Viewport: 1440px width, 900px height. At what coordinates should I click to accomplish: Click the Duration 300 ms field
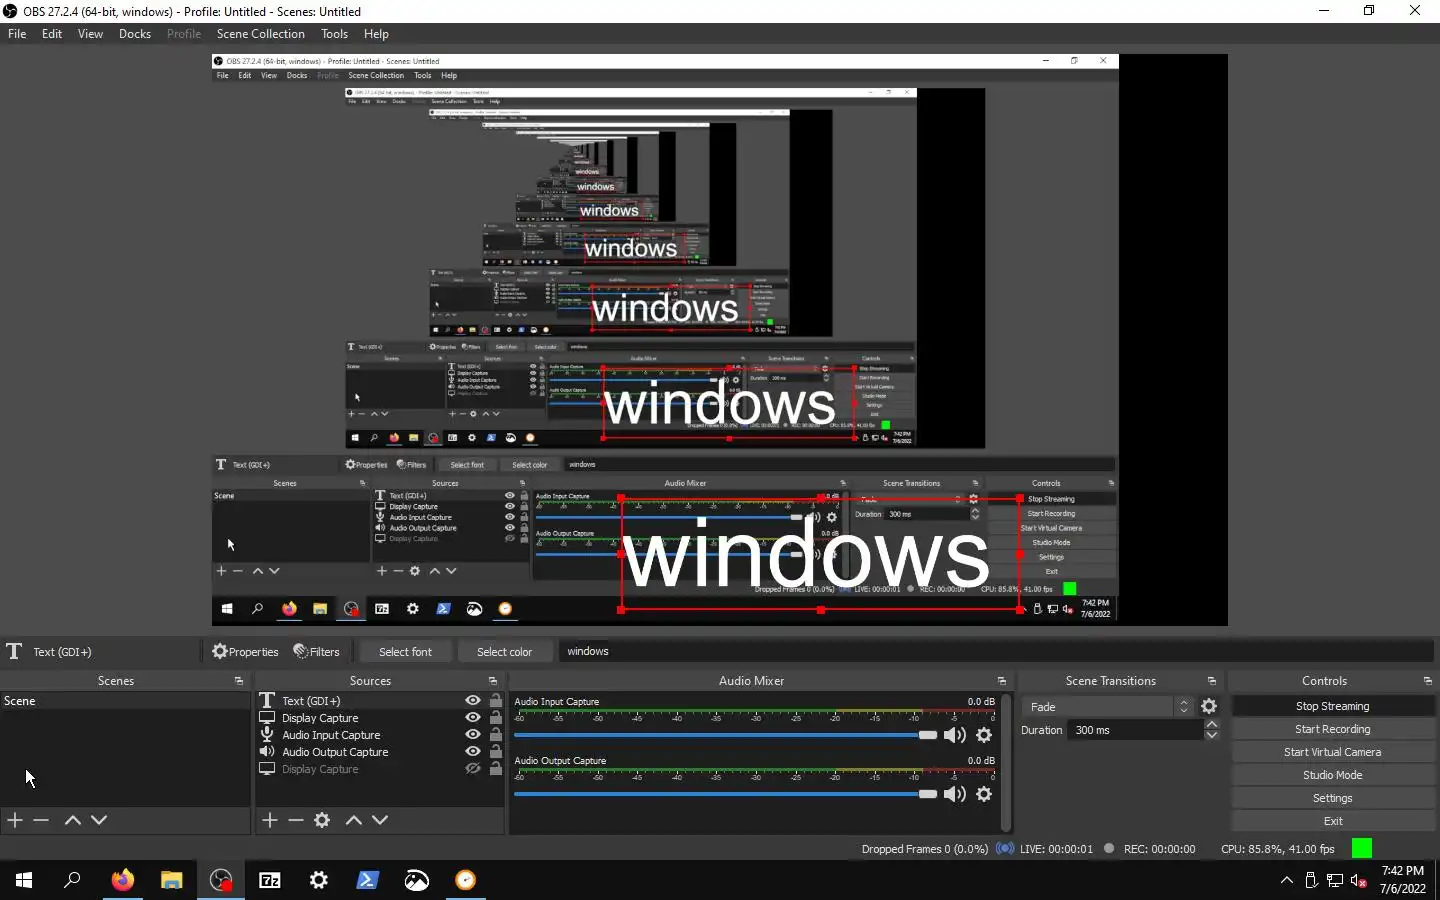1136,730
